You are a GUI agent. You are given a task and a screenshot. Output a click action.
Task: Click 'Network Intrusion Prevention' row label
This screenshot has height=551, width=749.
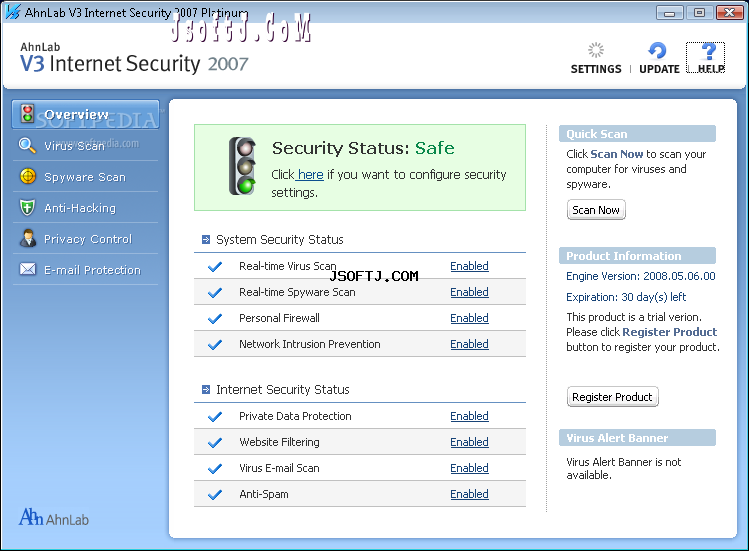point(310,344)
